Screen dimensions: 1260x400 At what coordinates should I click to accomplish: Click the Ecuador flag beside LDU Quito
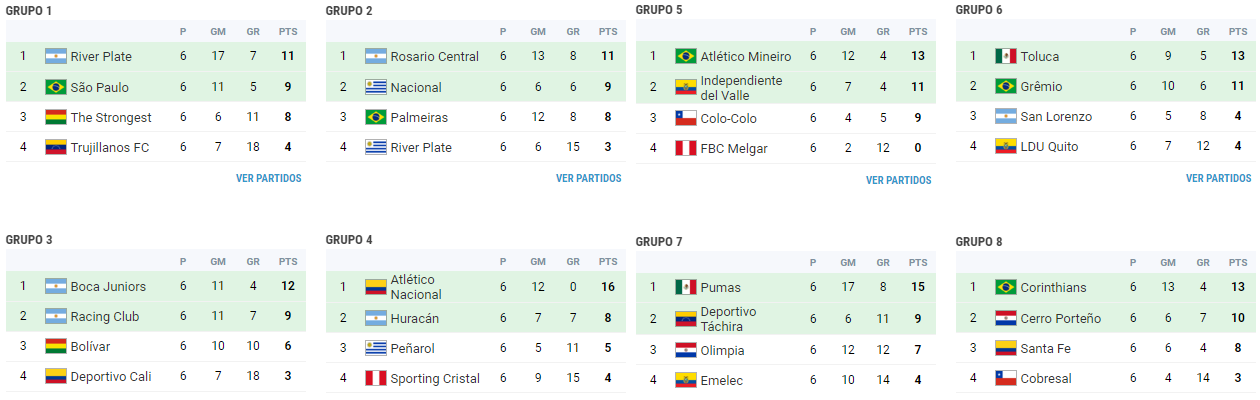tap(1006, 146)
